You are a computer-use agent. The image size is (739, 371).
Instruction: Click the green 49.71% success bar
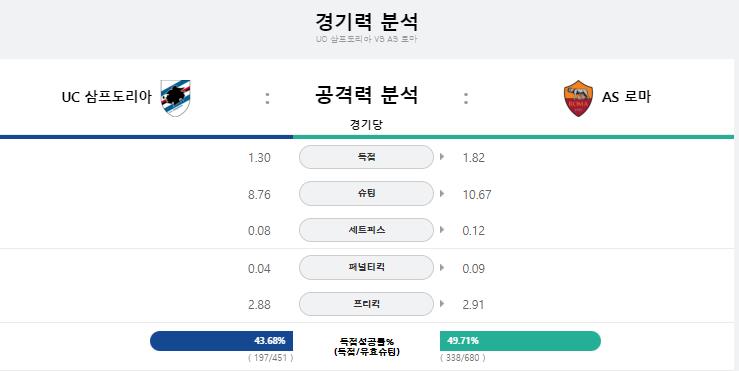(520, 341)
